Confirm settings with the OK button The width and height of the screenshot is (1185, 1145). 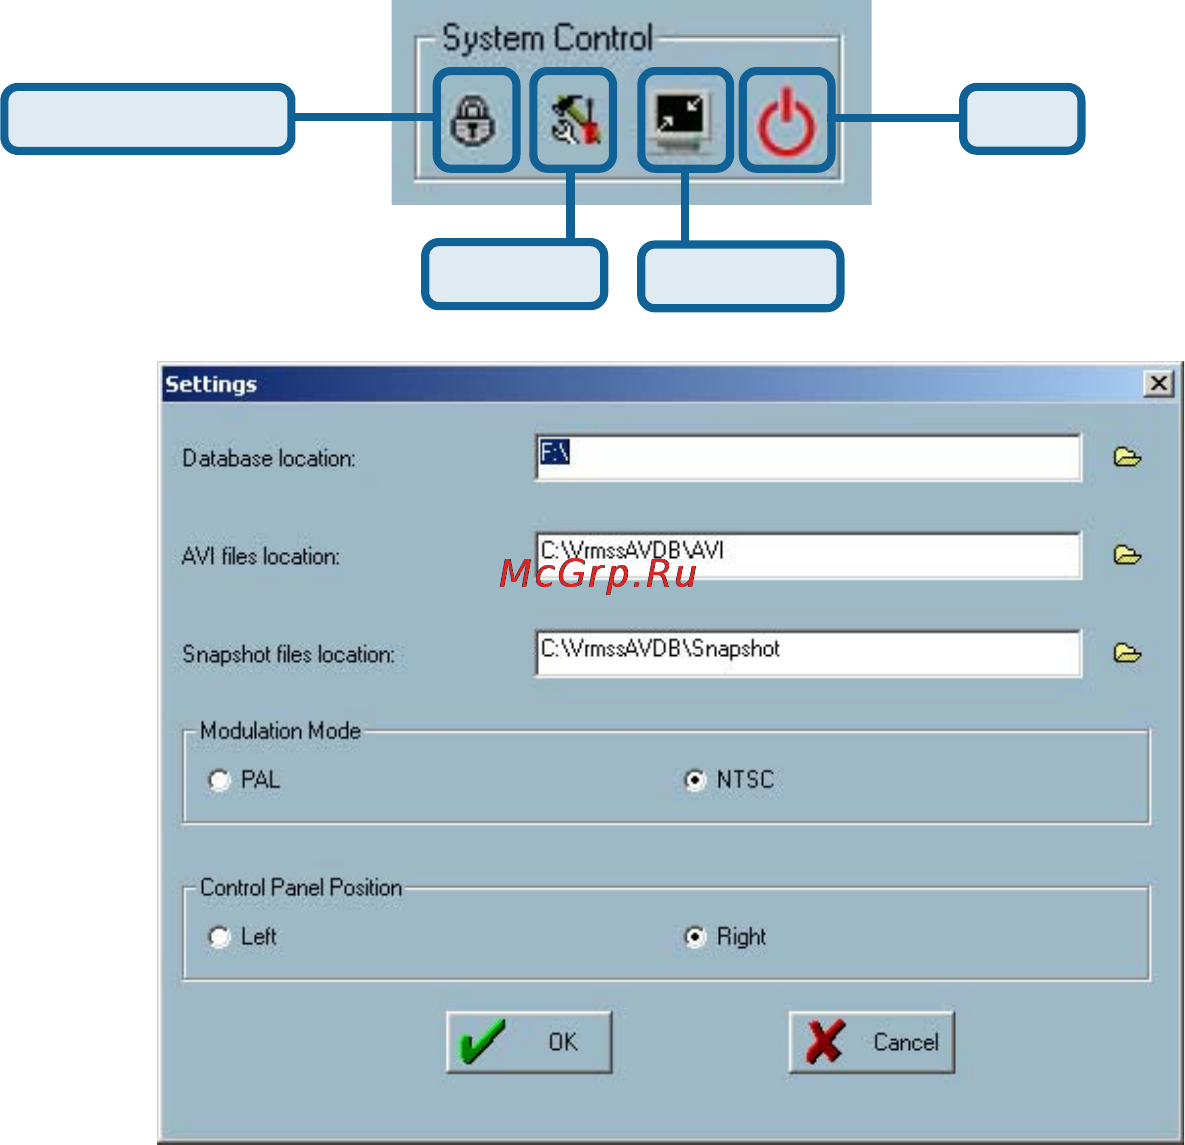[529, 1042]
